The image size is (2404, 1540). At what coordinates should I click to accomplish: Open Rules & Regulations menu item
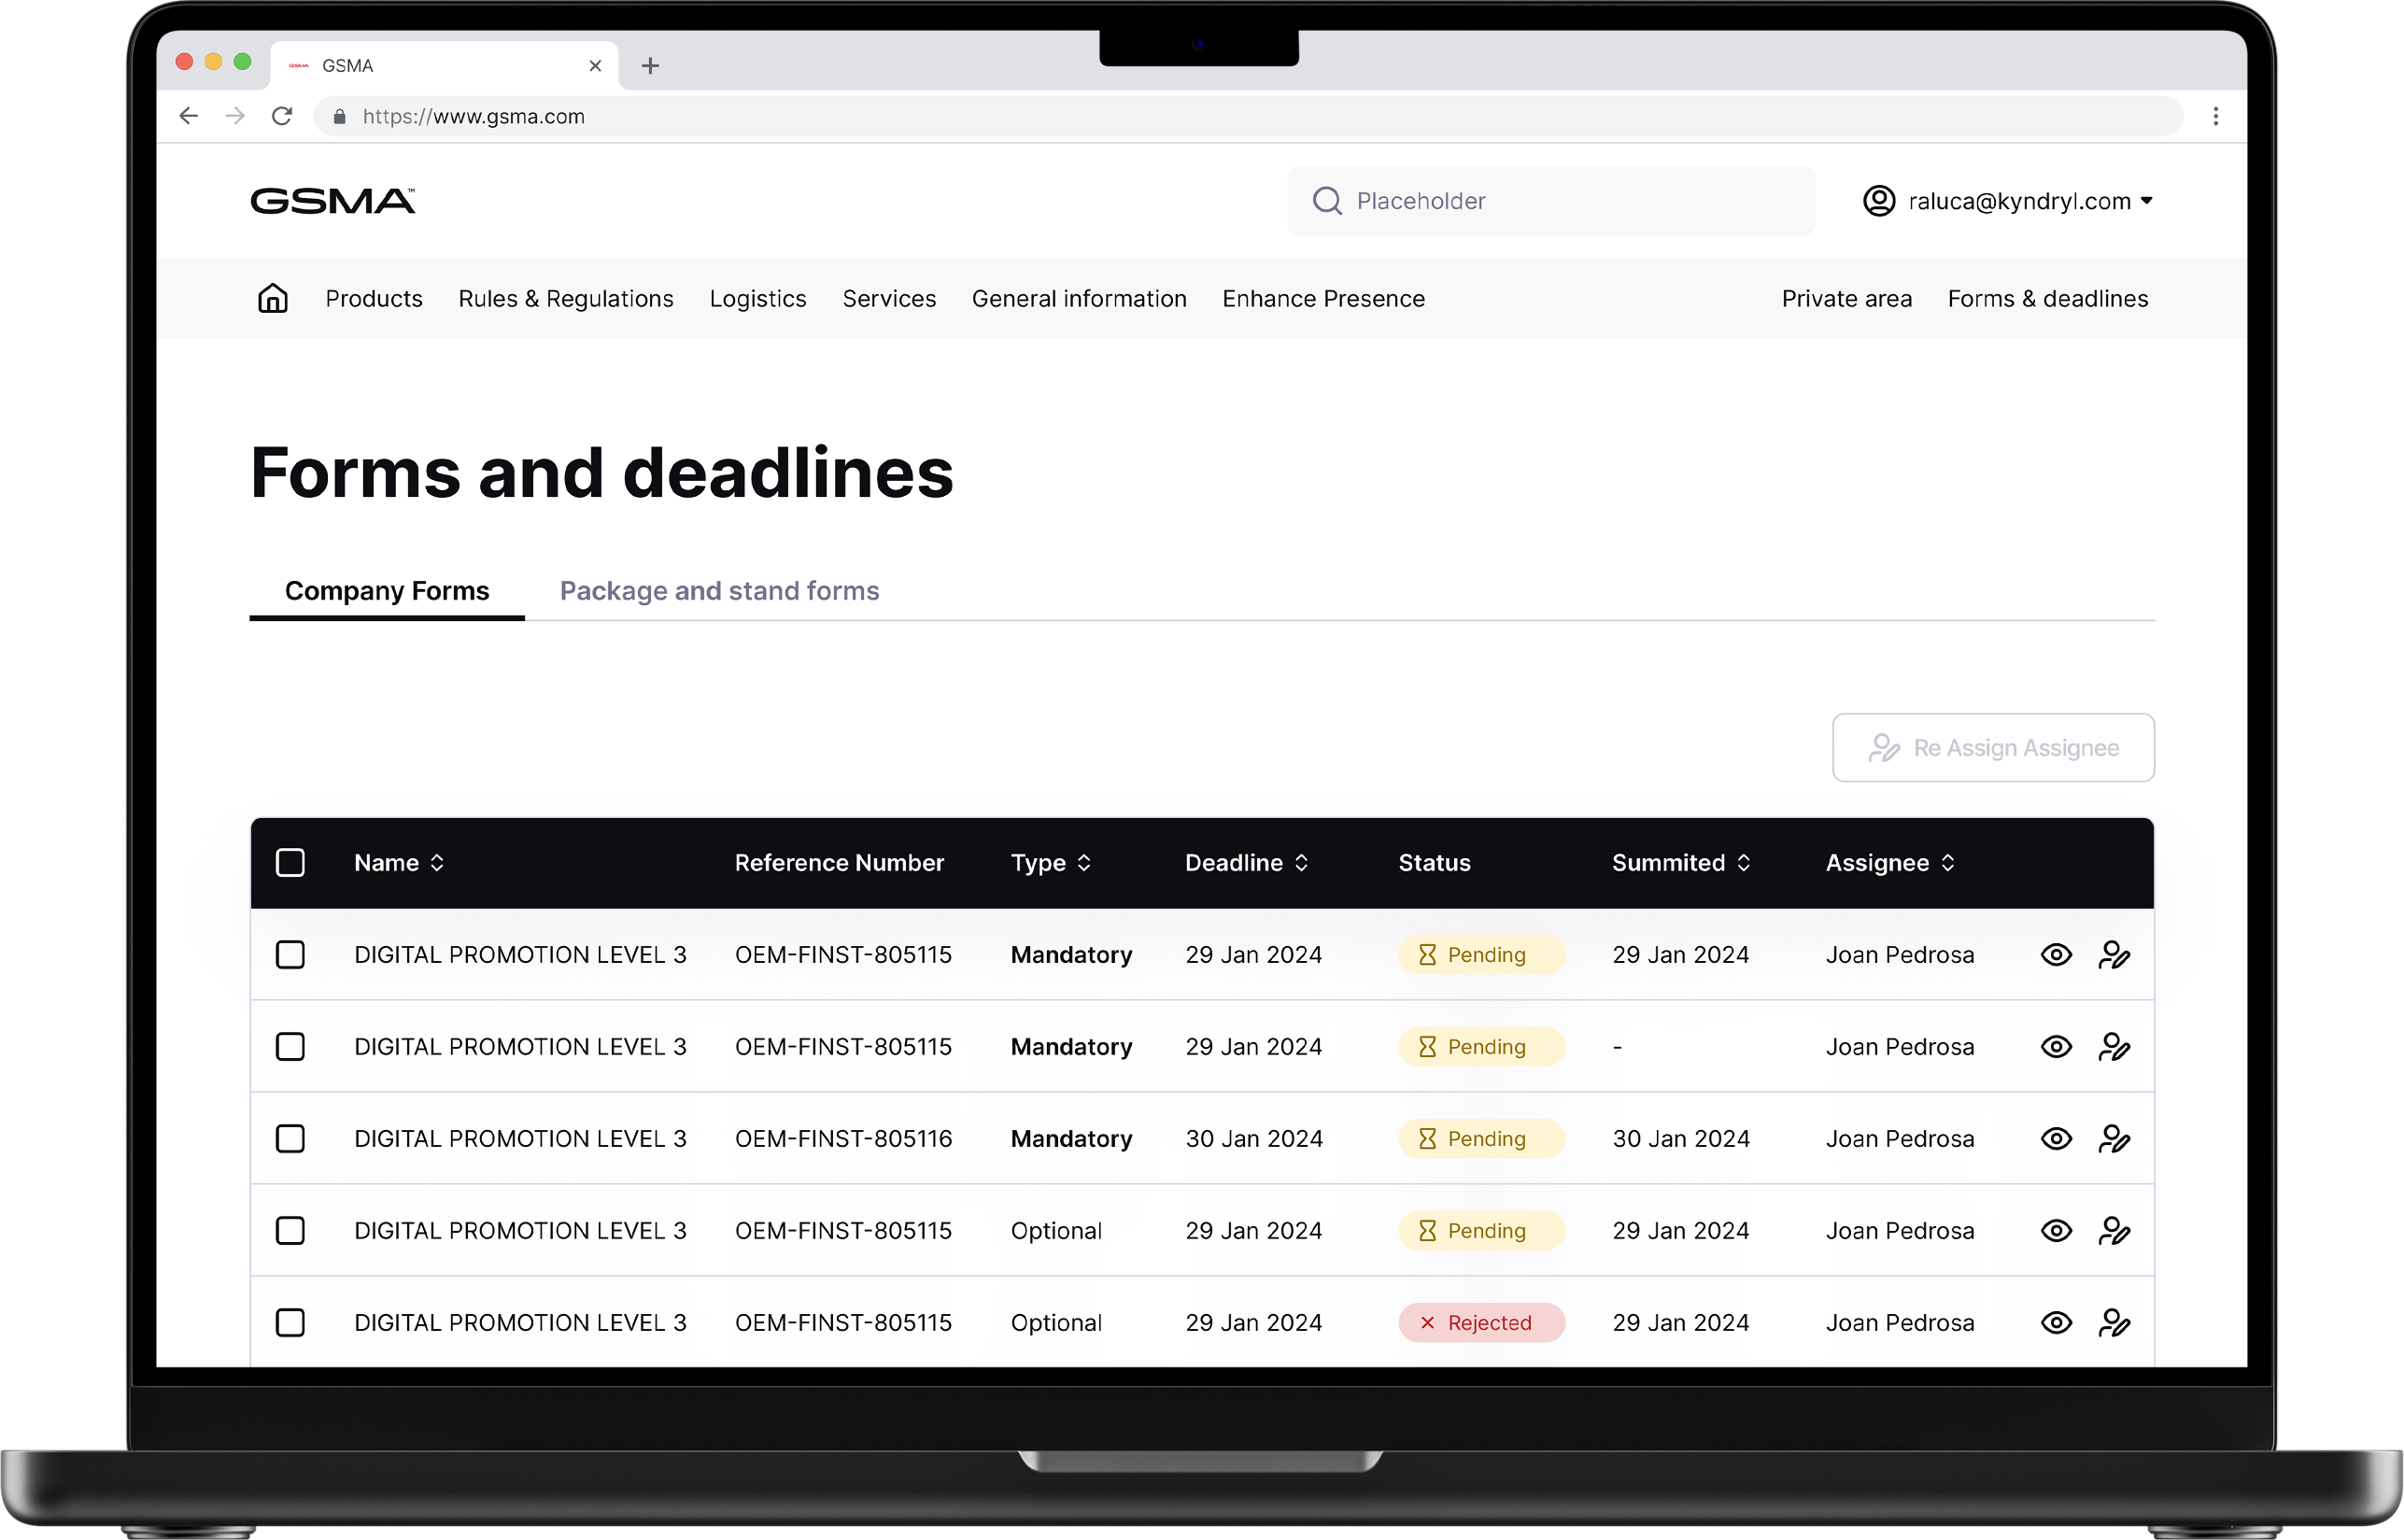click(565, 298)
